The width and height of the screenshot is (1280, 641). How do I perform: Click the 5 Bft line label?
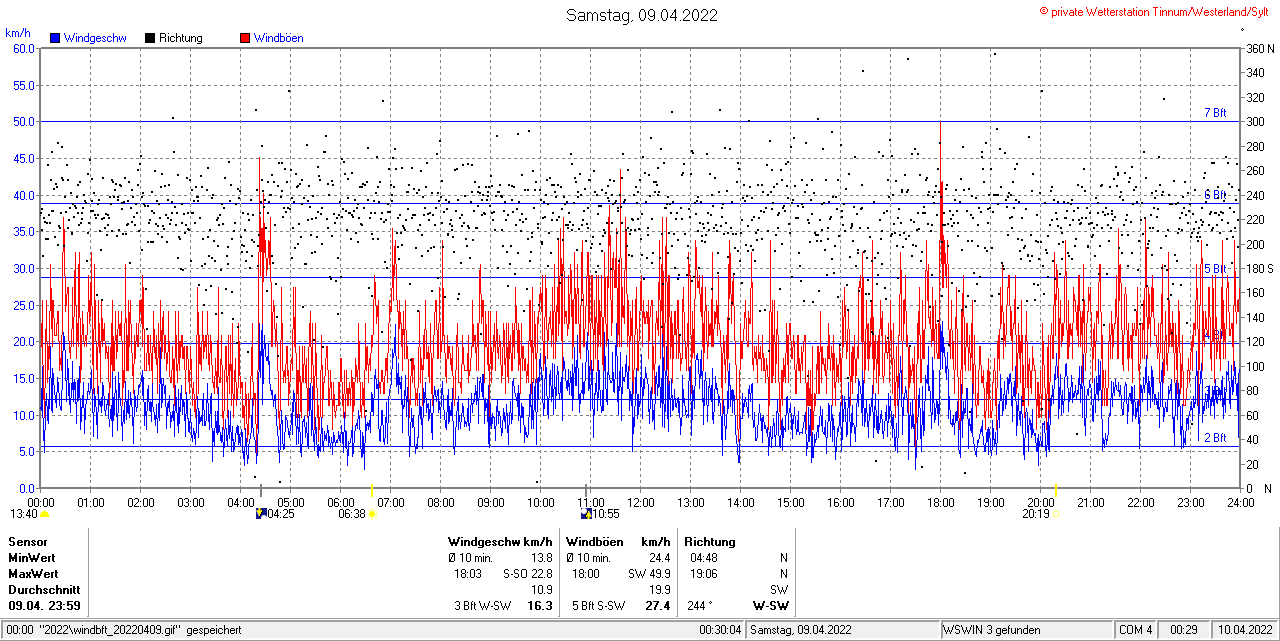(1215, 269)
